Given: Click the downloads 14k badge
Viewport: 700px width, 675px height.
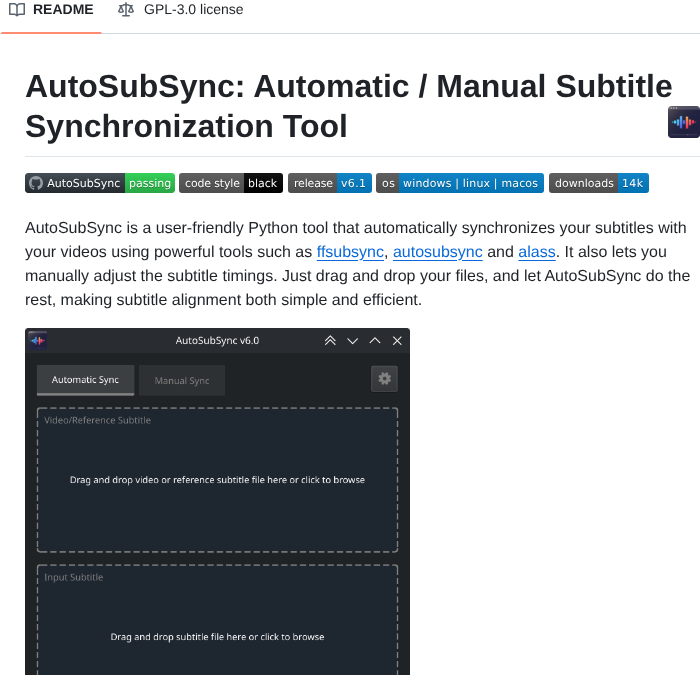Looking at the screenshot, I should coord(599,183).
